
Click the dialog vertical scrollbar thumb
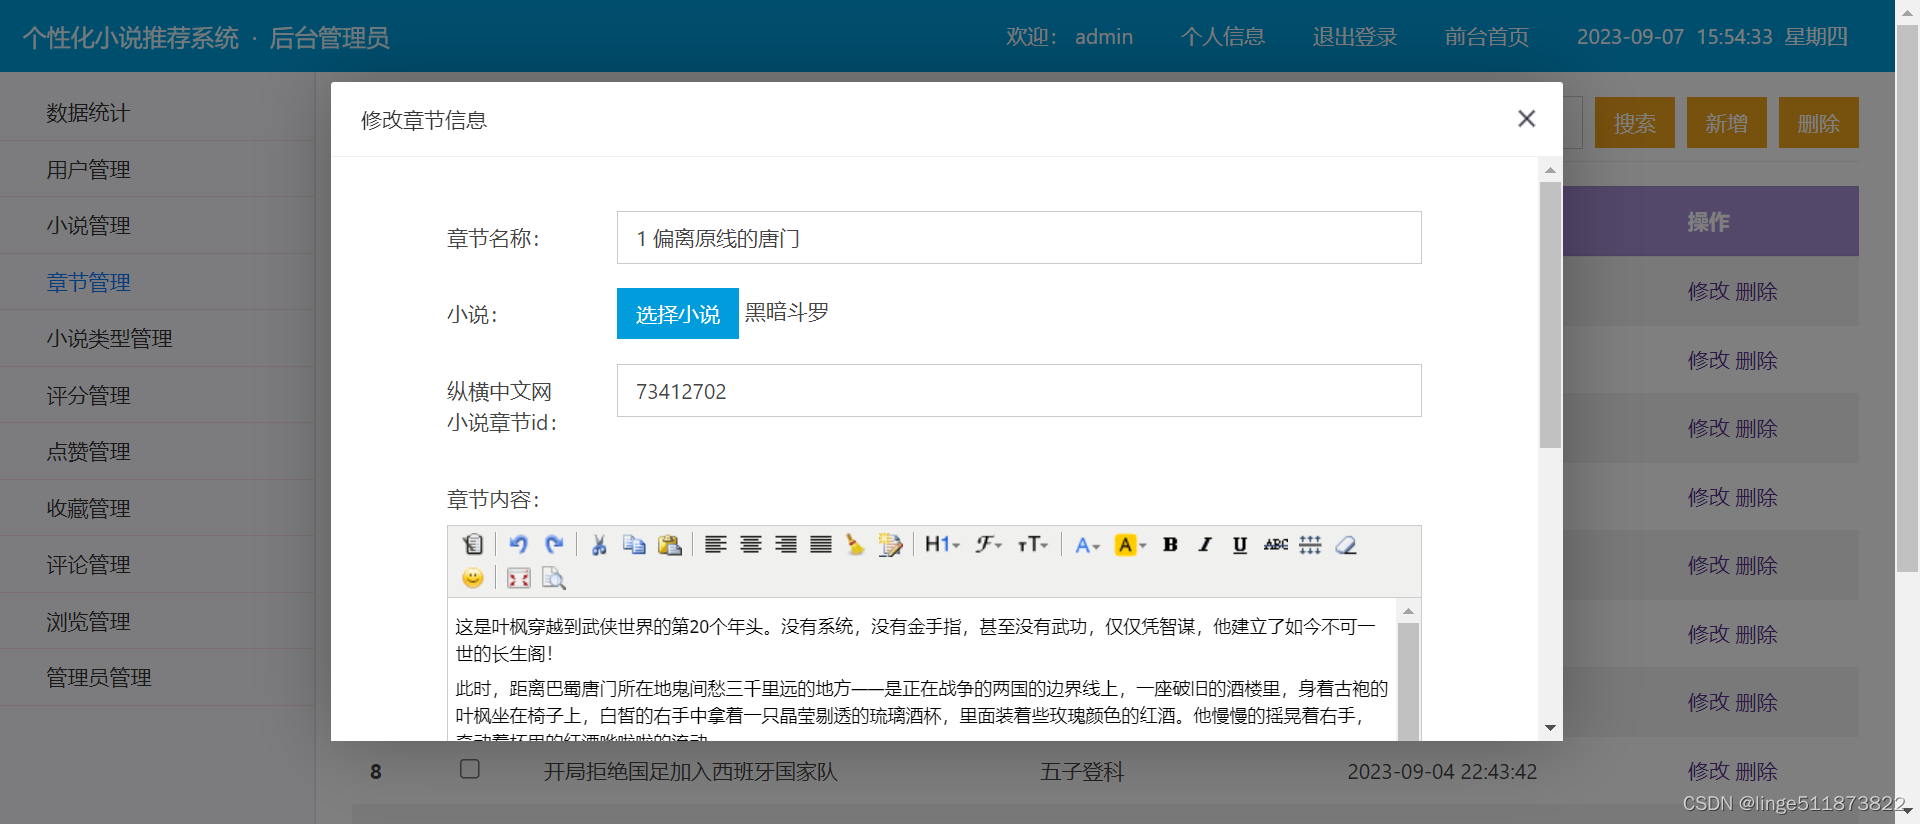pyautogui.click(x=1550, y=315)
